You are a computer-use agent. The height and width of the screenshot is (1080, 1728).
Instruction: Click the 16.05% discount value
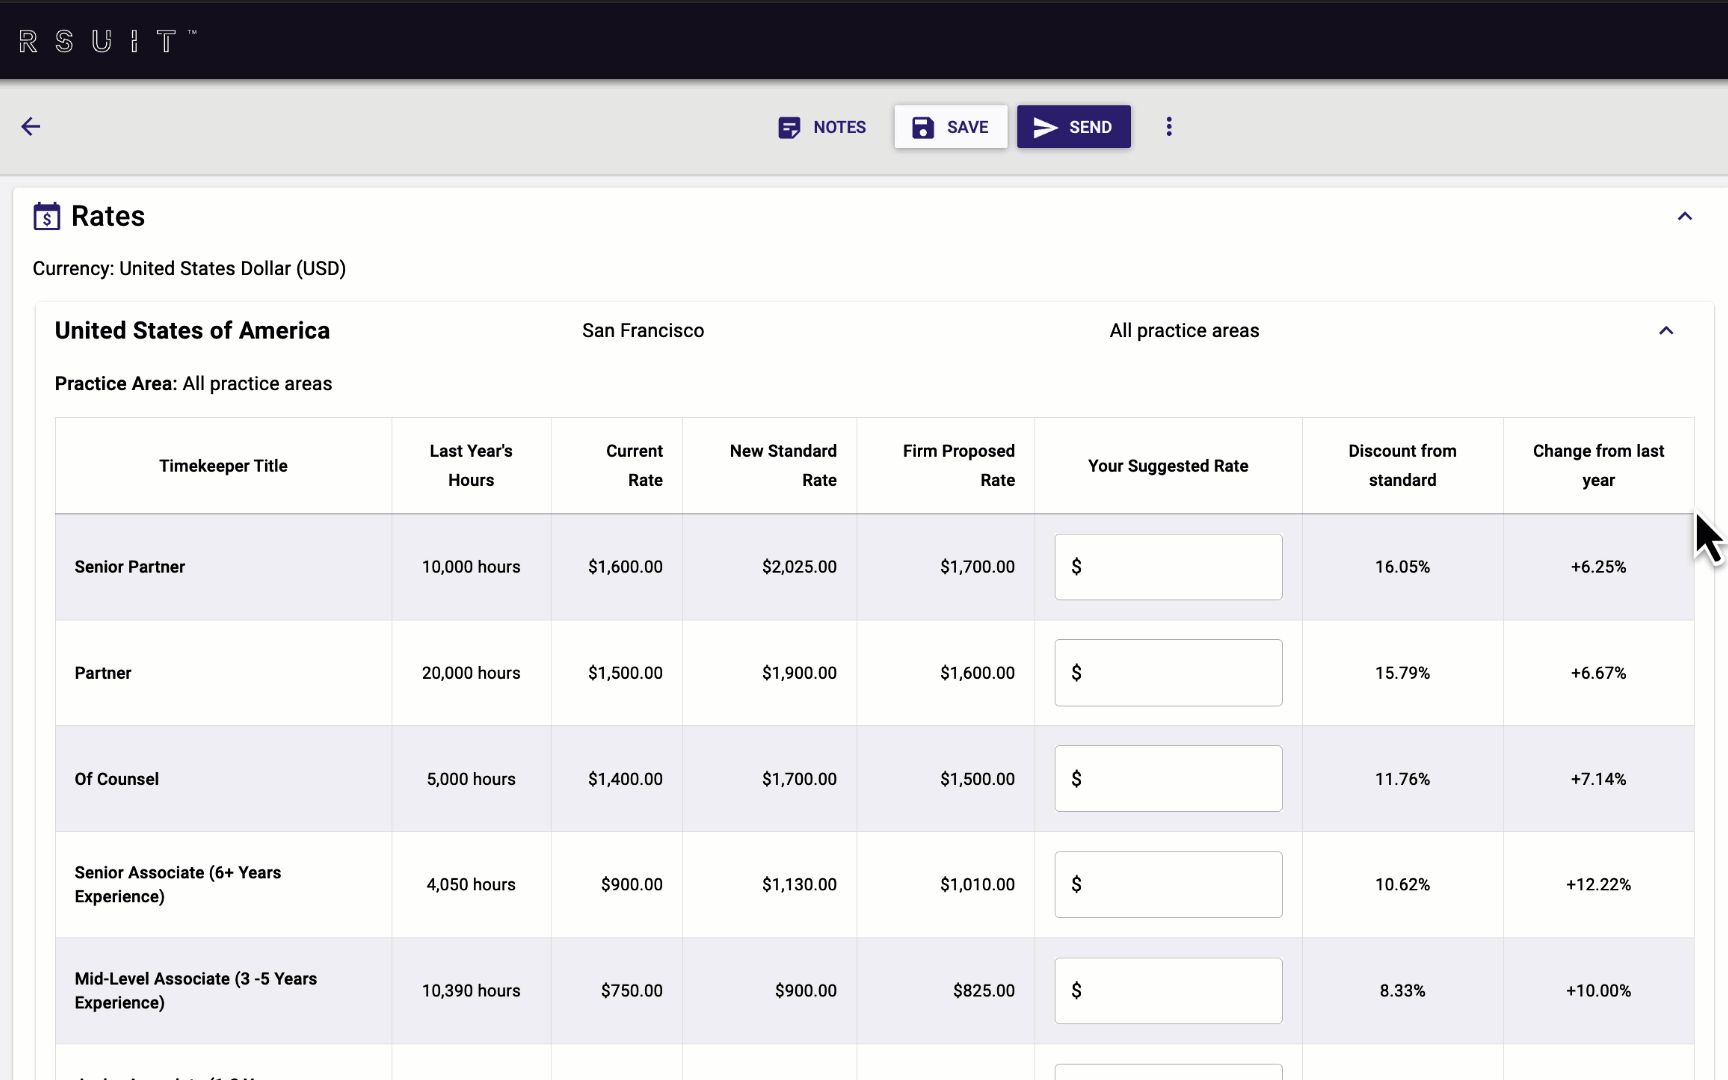point(1402,567)
